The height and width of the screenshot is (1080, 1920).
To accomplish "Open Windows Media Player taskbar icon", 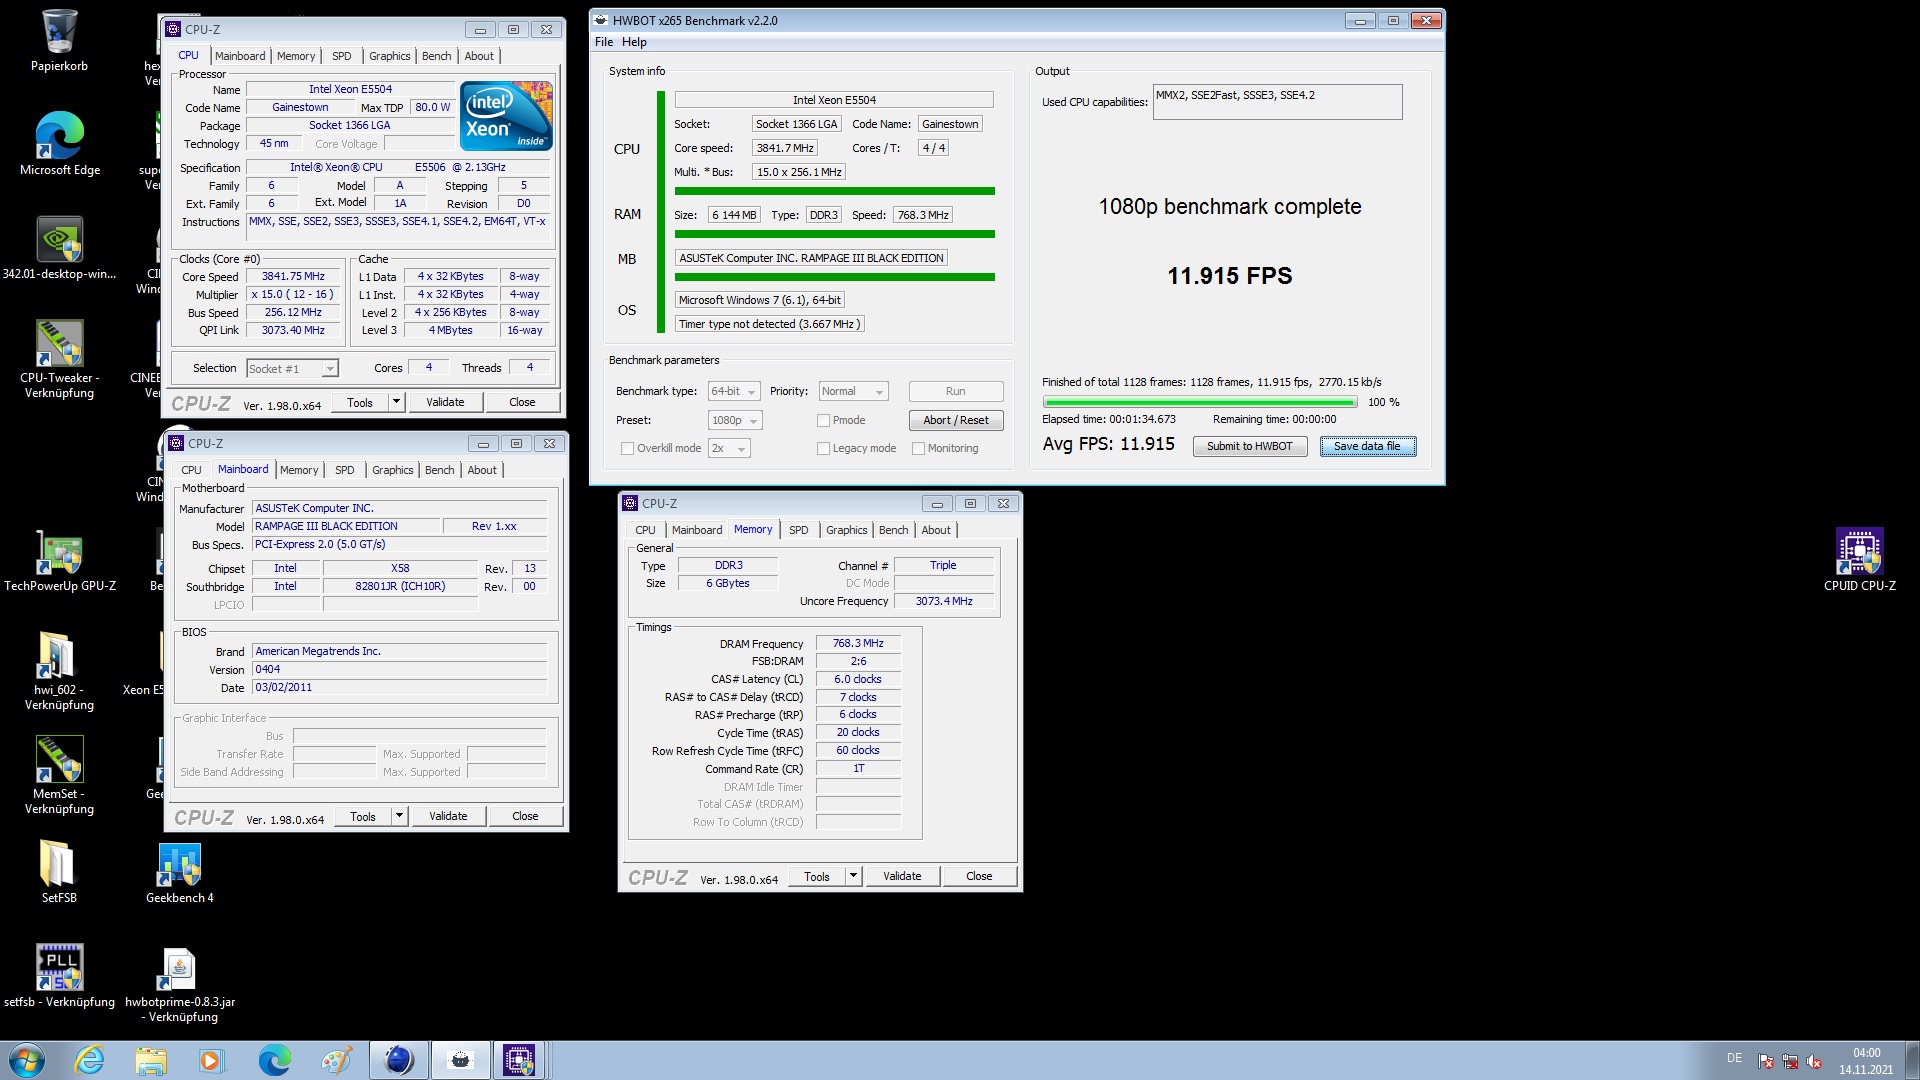I will point(211,1060).
